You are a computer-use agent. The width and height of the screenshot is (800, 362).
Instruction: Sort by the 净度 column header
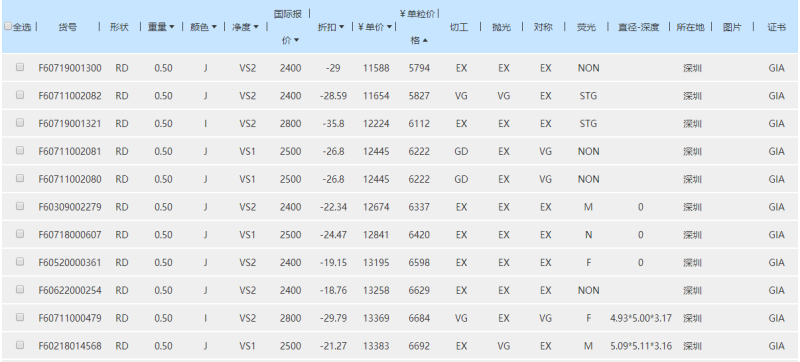click(245, 27)
